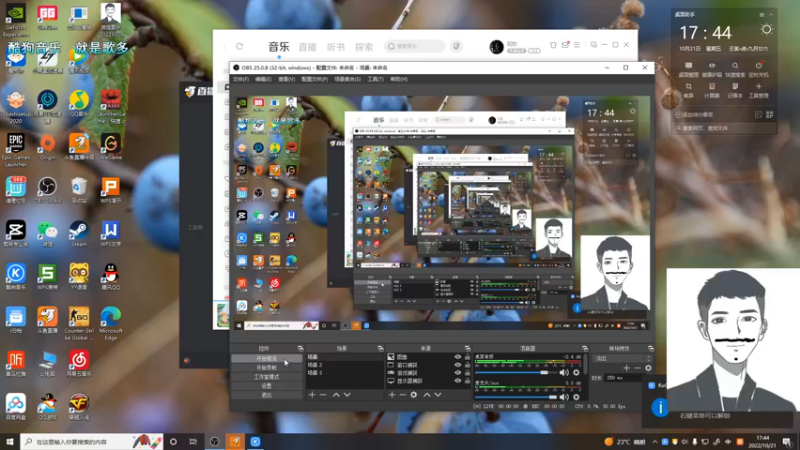The width and height of the screenshot is (800, 450).
Task: Open the Epic Games Launcher desktop icon
Action: pos(16,151)
